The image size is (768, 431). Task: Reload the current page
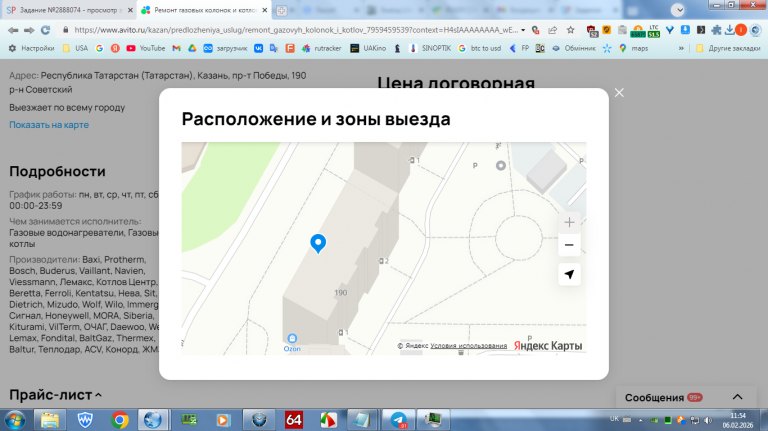tap(46, 30)
